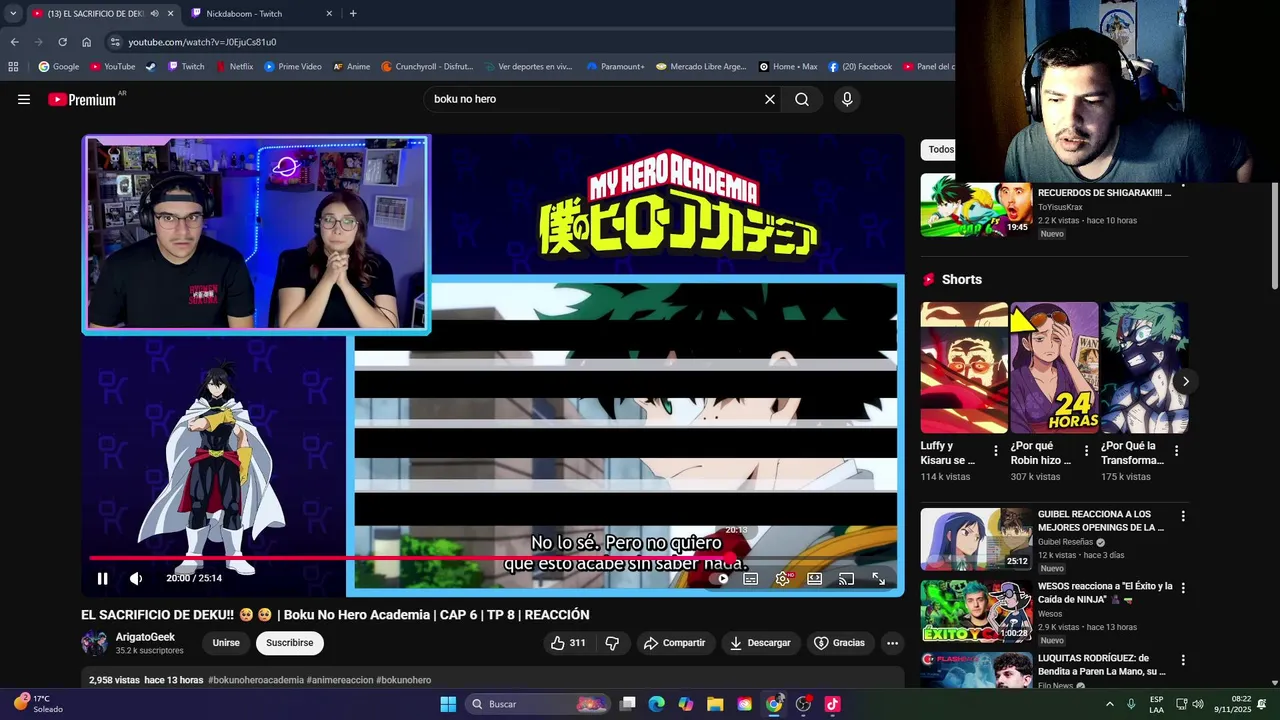
Task: Click the address bar URL
Action: point(202,42)
